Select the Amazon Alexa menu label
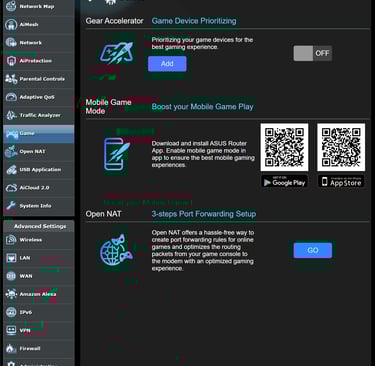 click(x=38, y=294)
